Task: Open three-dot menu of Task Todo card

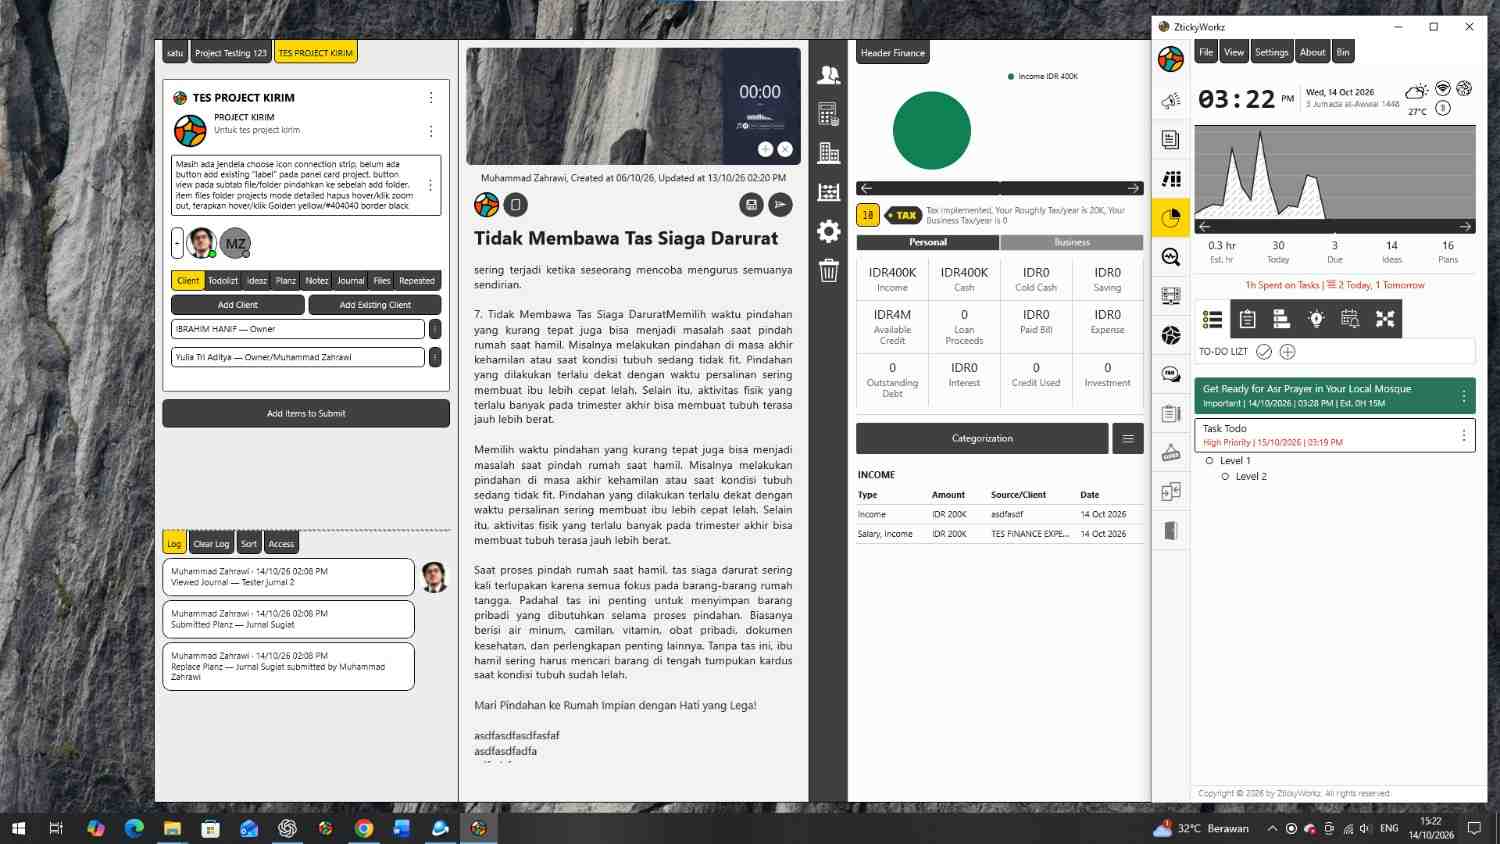Action: click(1463, 435)
